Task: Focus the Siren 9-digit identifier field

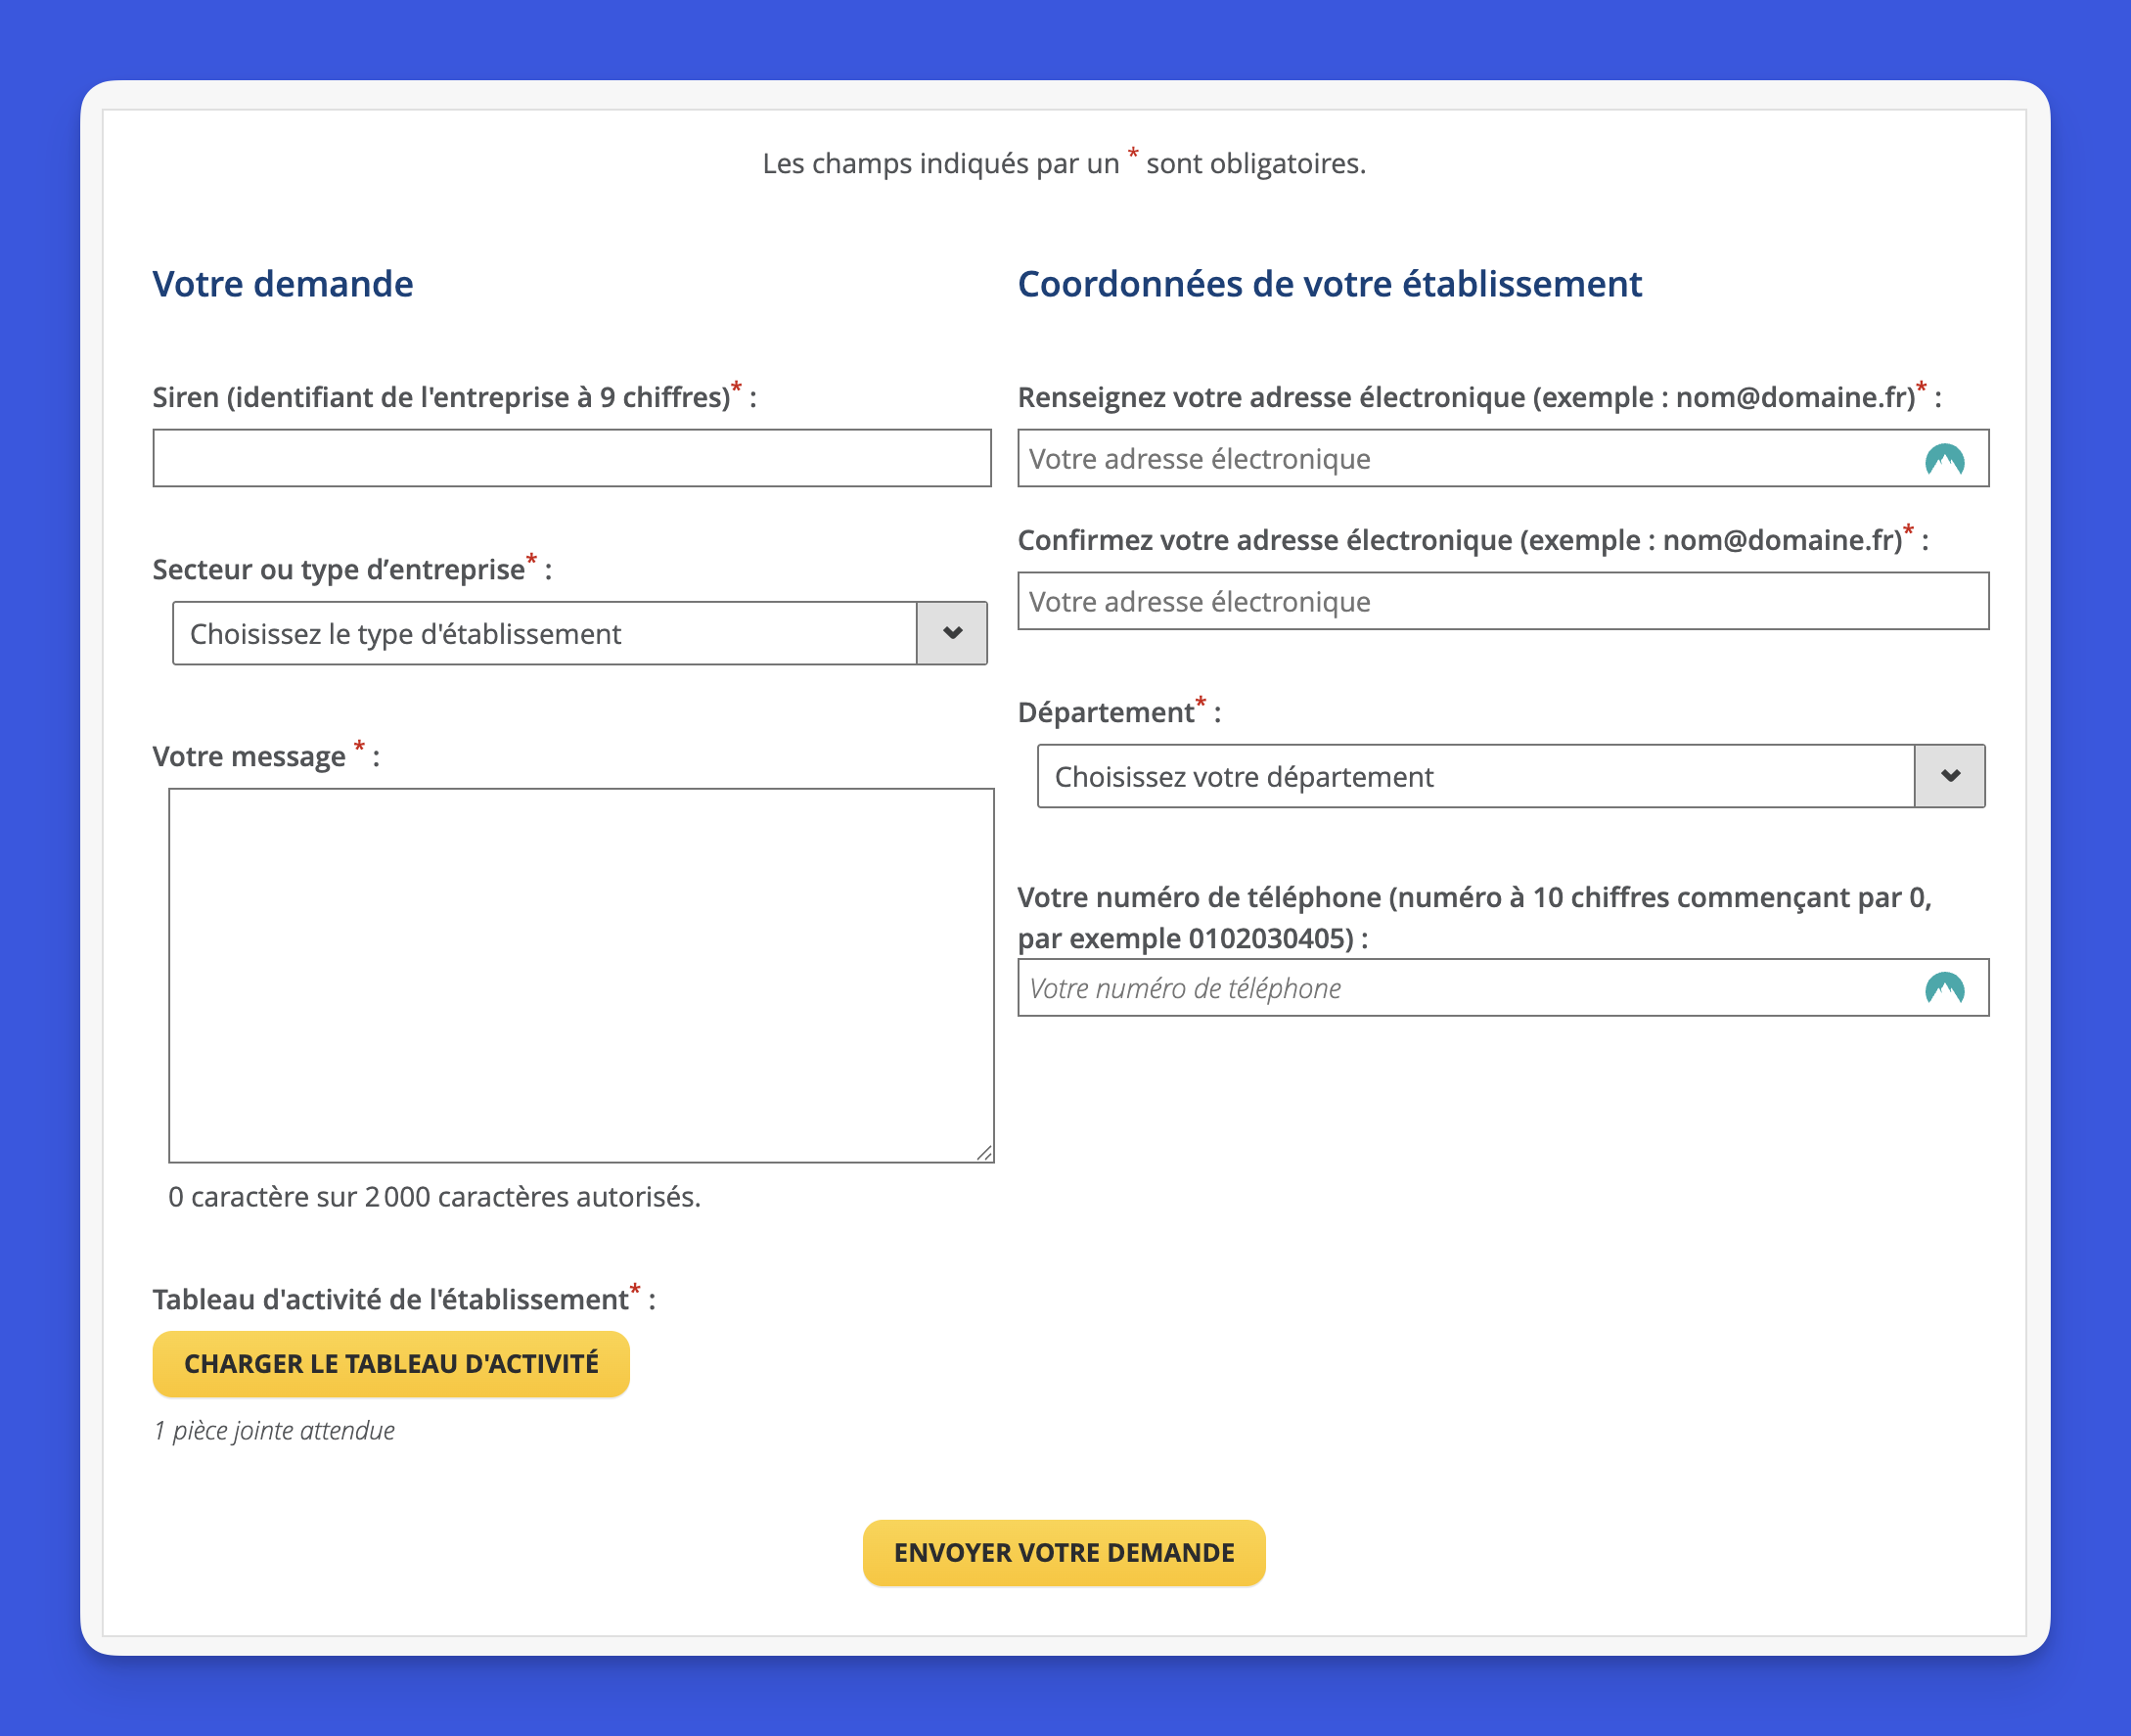Action: tap(571, 458)
